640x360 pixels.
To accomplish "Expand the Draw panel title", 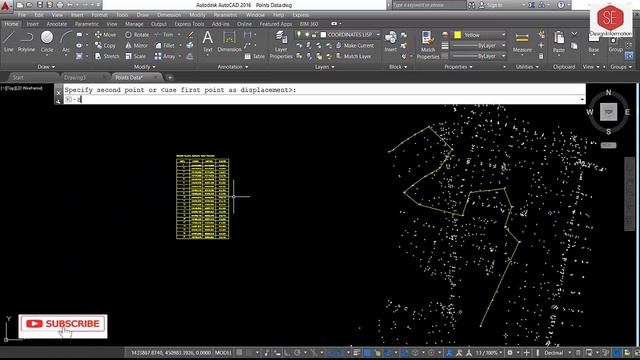I will pos(46,67).
